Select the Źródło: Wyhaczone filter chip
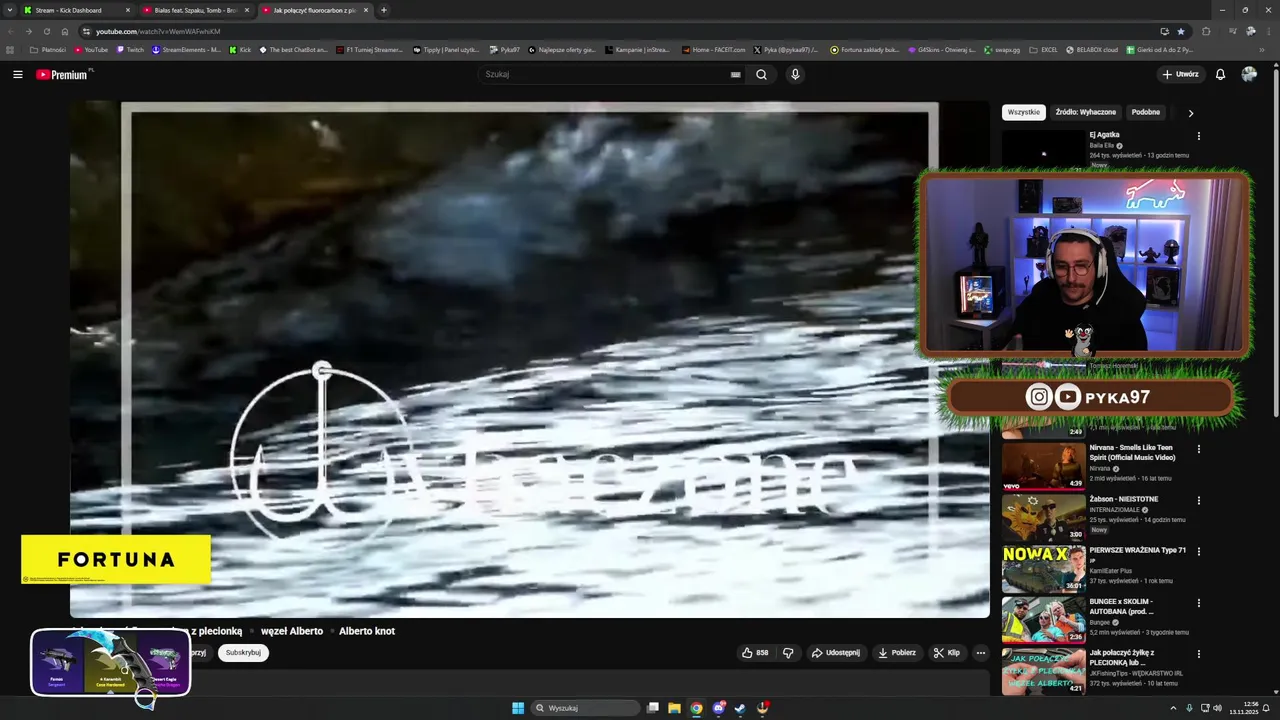 [x=1085, y=112]
